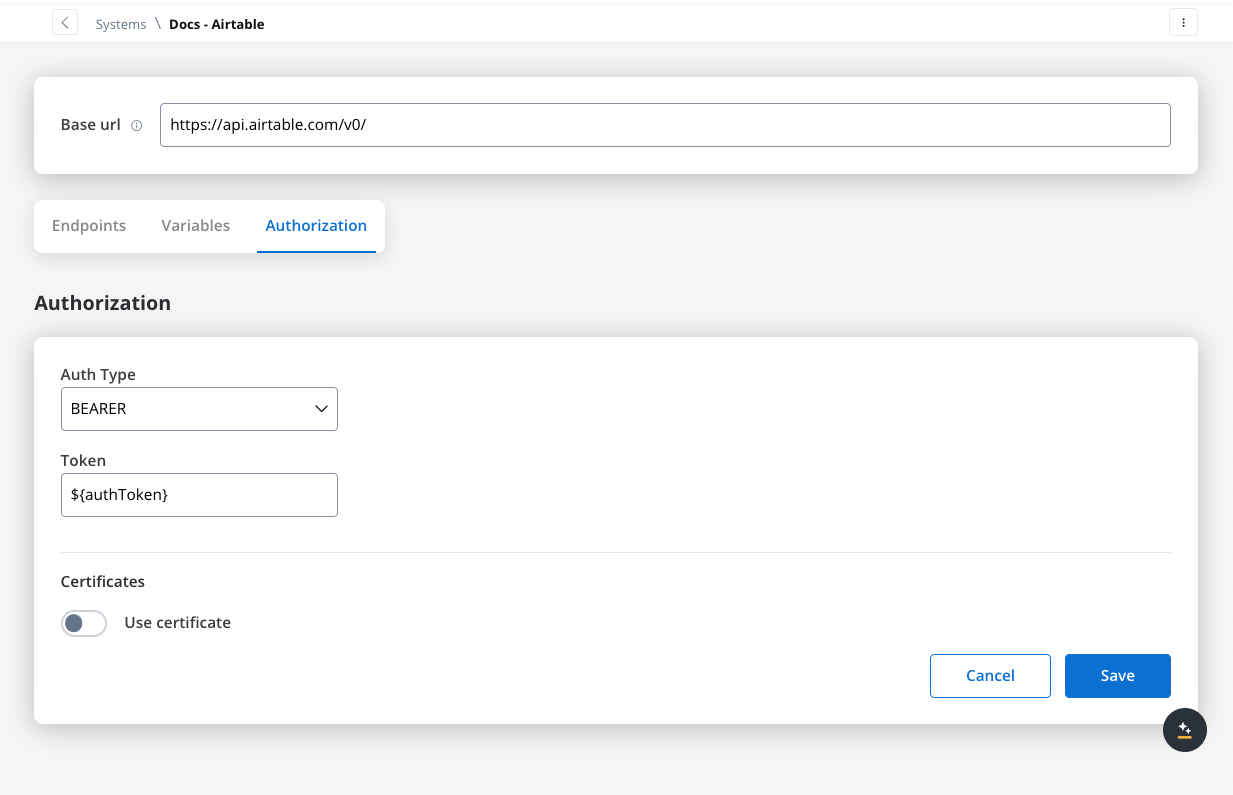This screenshot has width=1233, height=795.
Task: Click the back arrow next to Systems
Action: coord(65,23)
